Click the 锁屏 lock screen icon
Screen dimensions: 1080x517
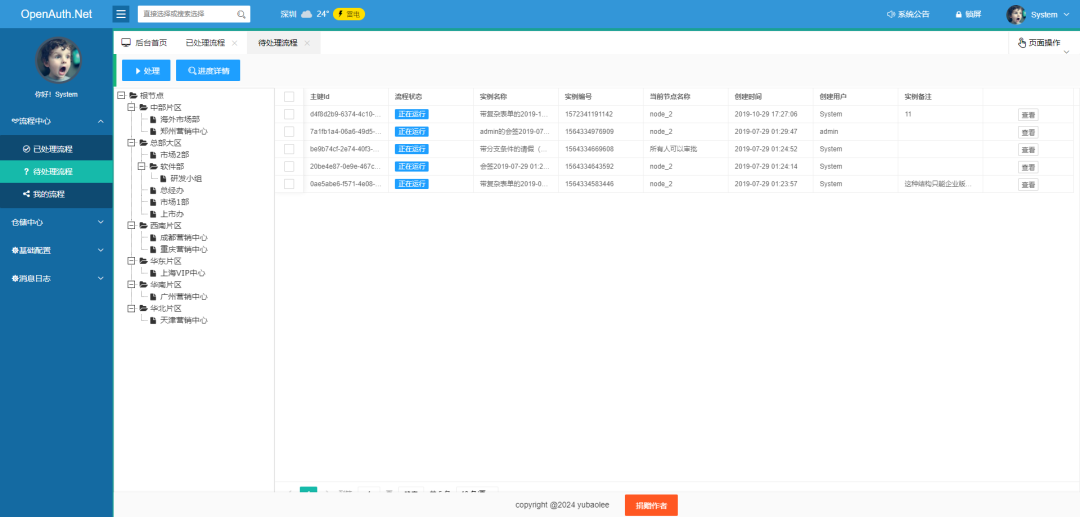958,15
